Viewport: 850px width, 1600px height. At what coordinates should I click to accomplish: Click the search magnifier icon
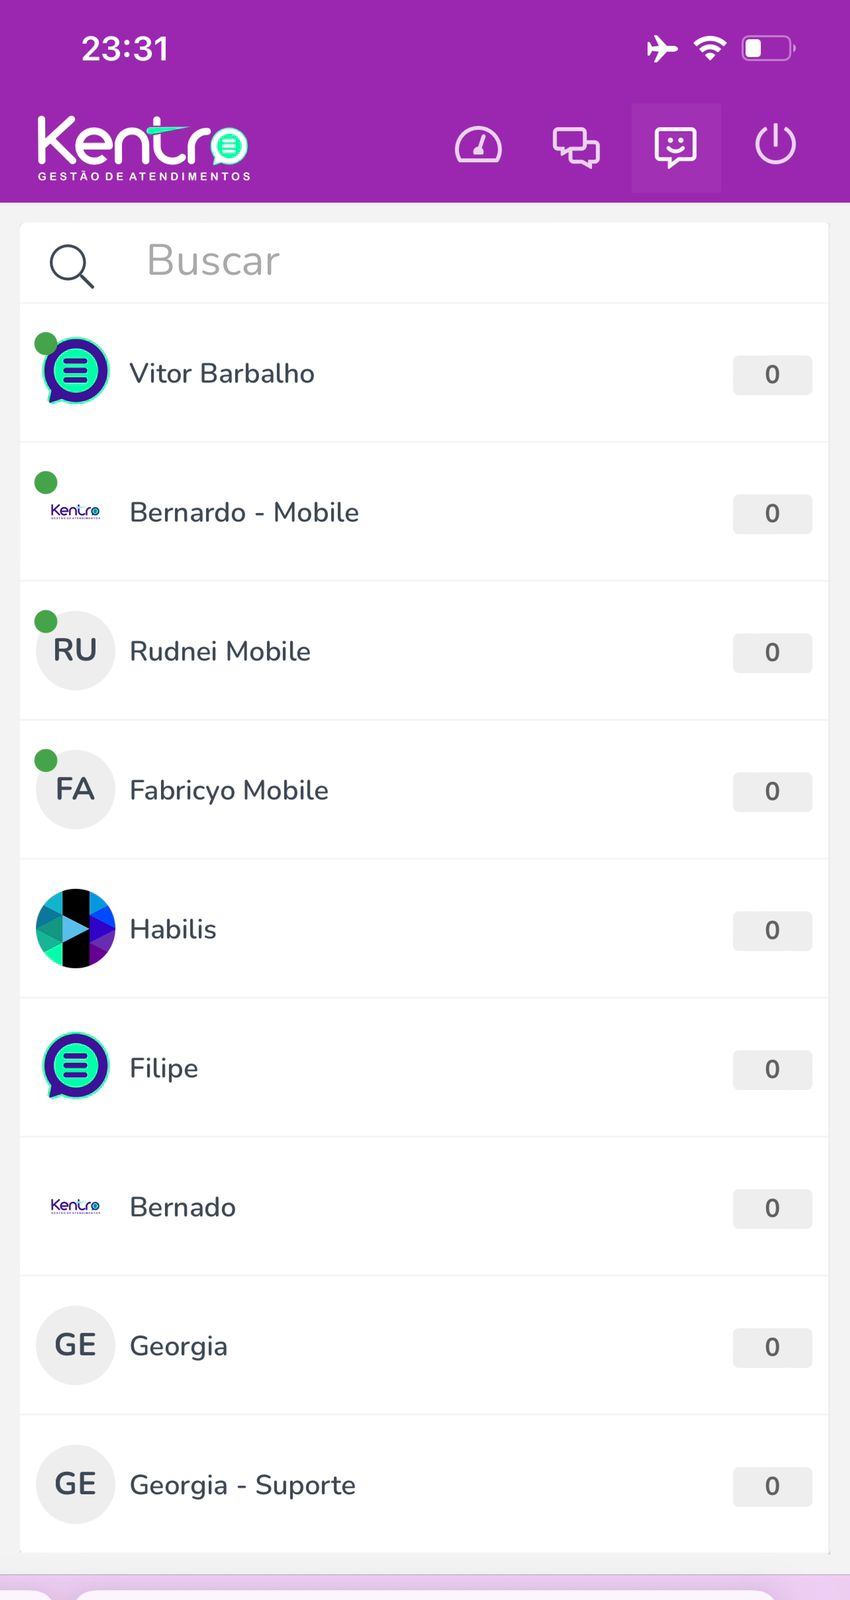(x=72, y=266)
